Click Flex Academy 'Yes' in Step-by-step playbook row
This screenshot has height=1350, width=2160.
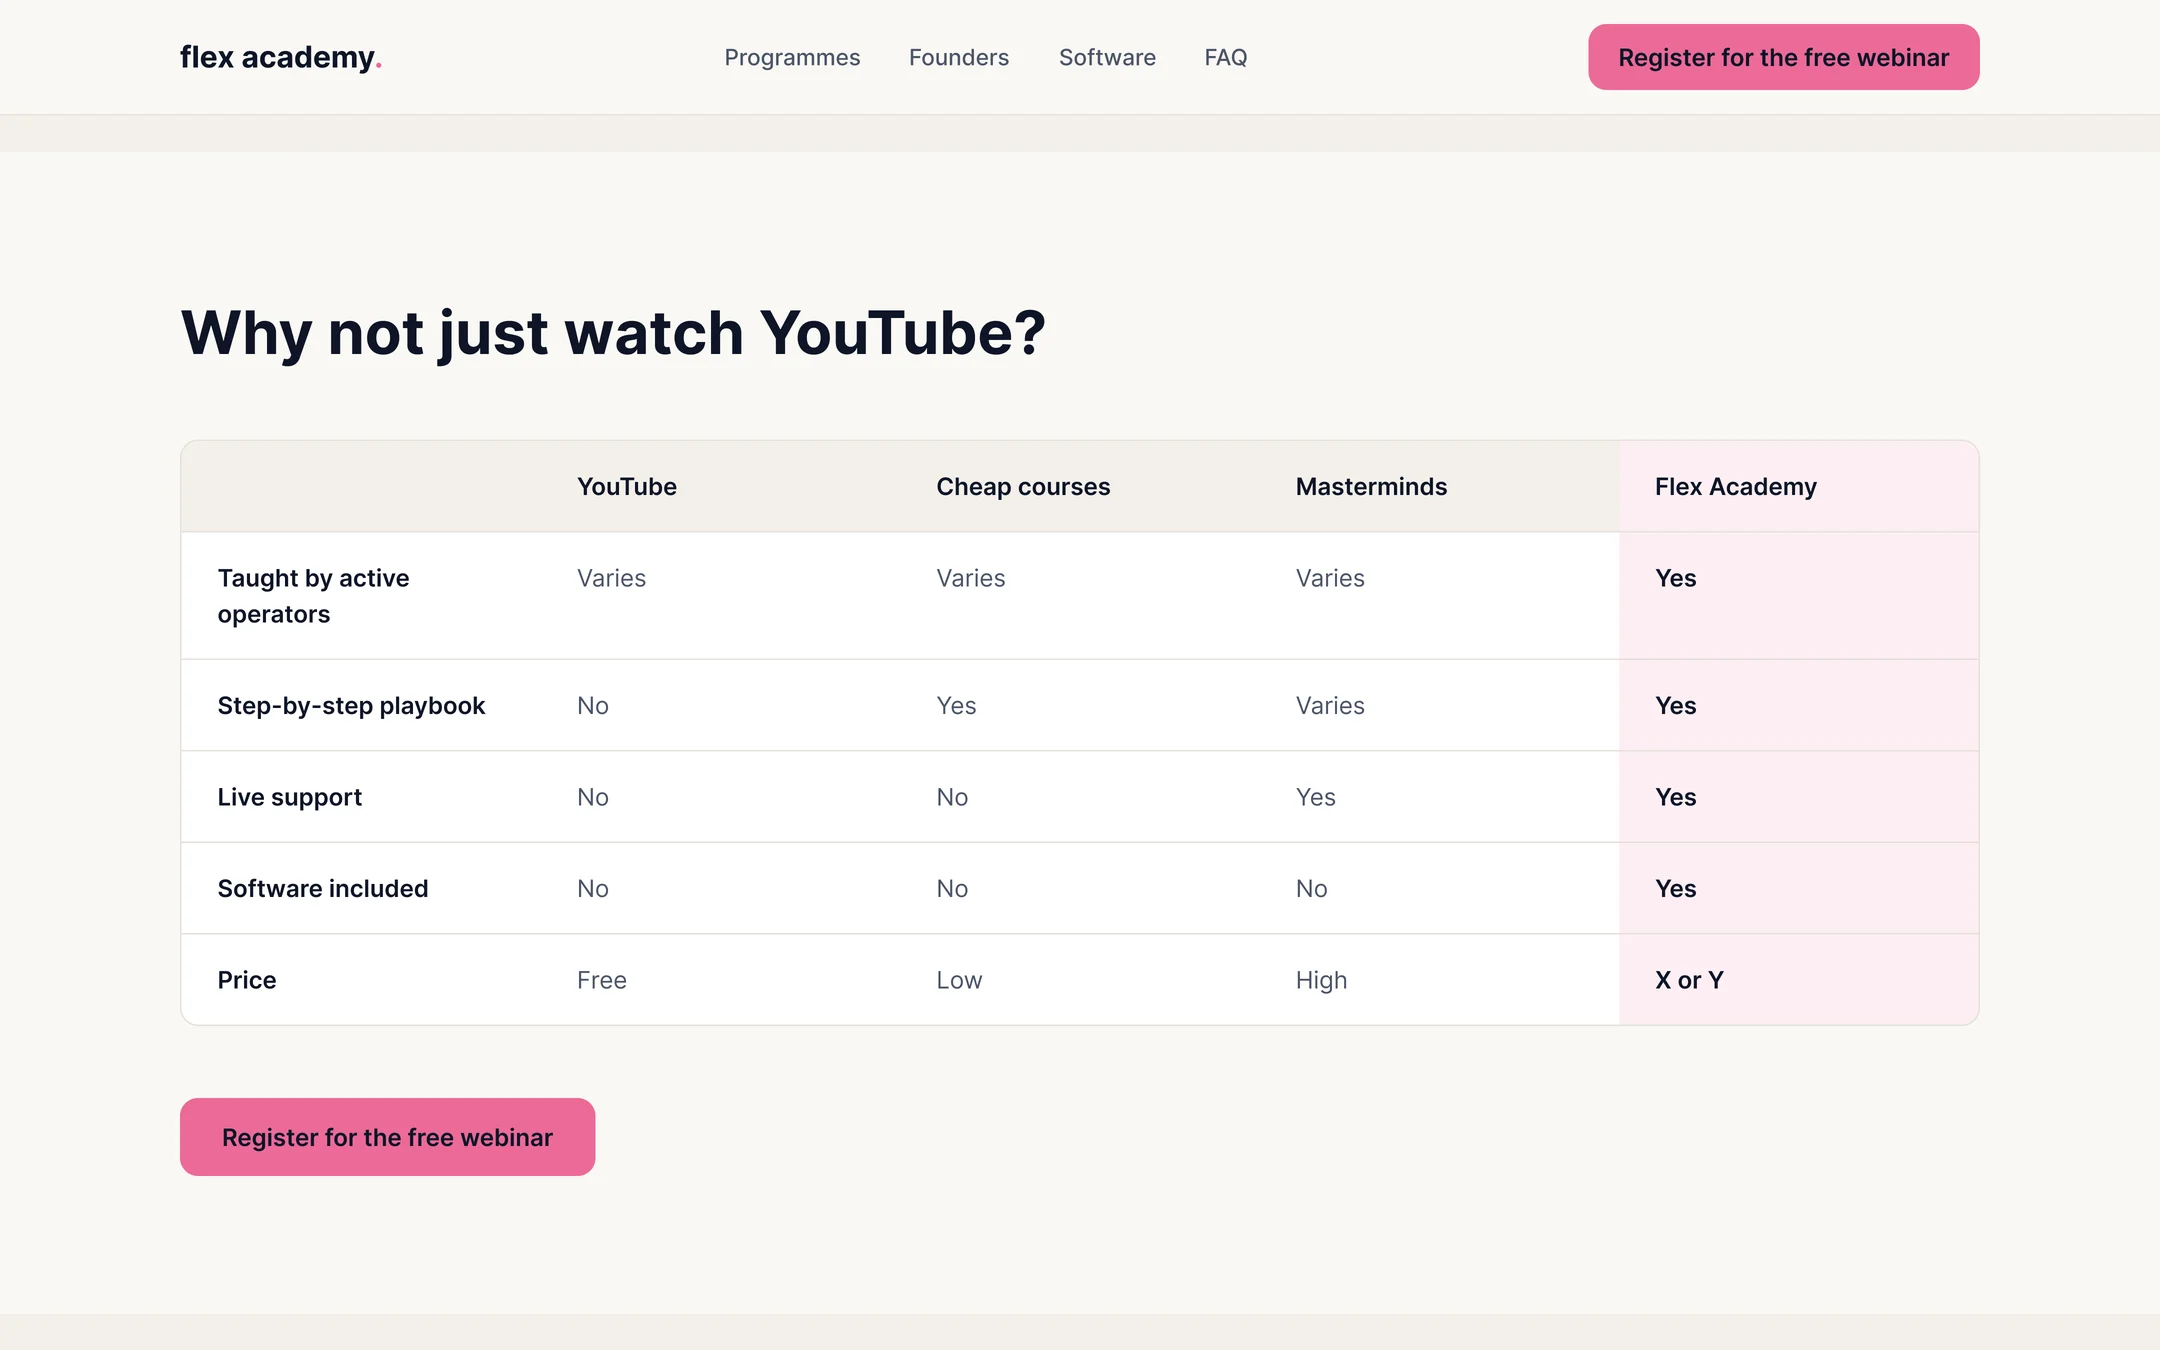[x=1676, y=705]
